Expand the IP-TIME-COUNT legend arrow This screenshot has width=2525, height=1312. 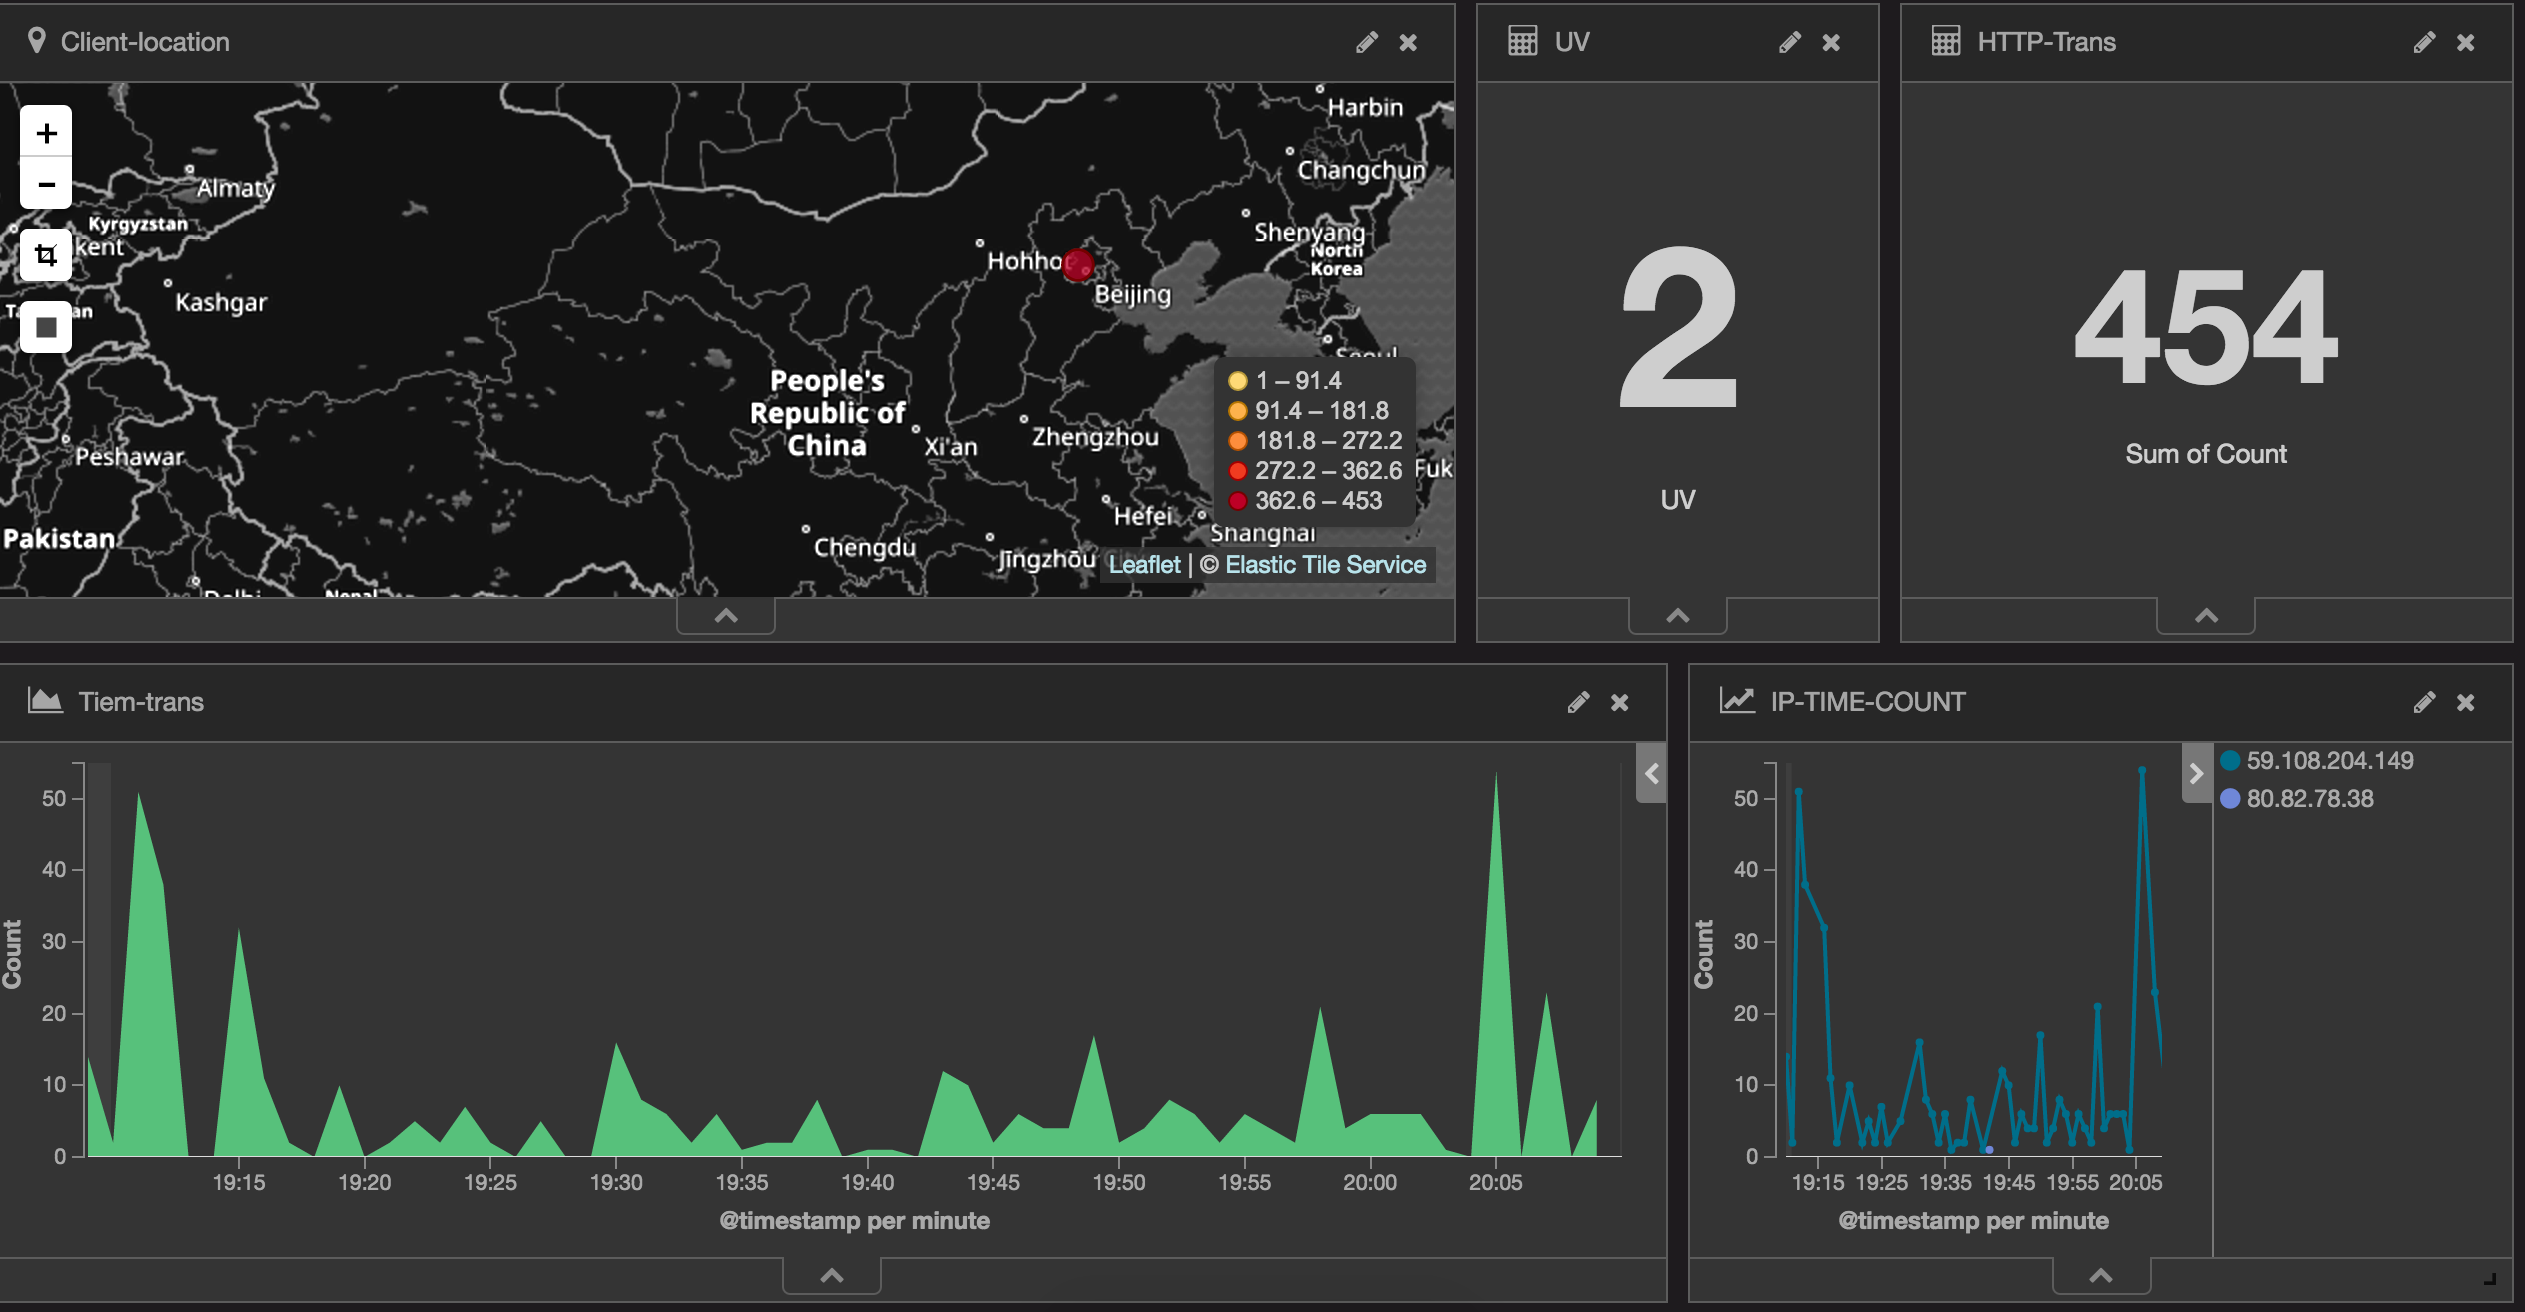[x=2196, y=773]
